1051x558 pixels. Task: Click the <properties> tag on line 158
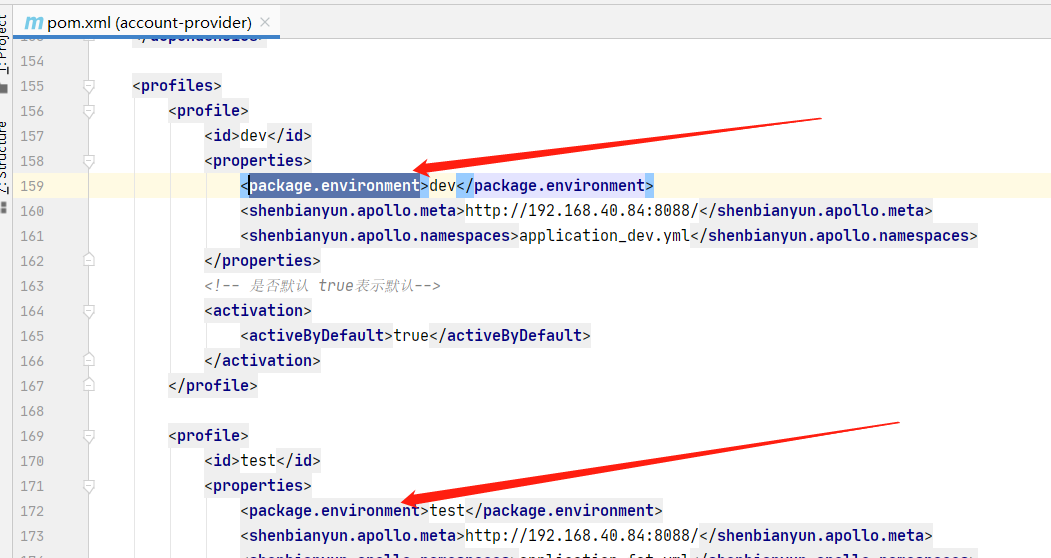[x=258, y=161]
